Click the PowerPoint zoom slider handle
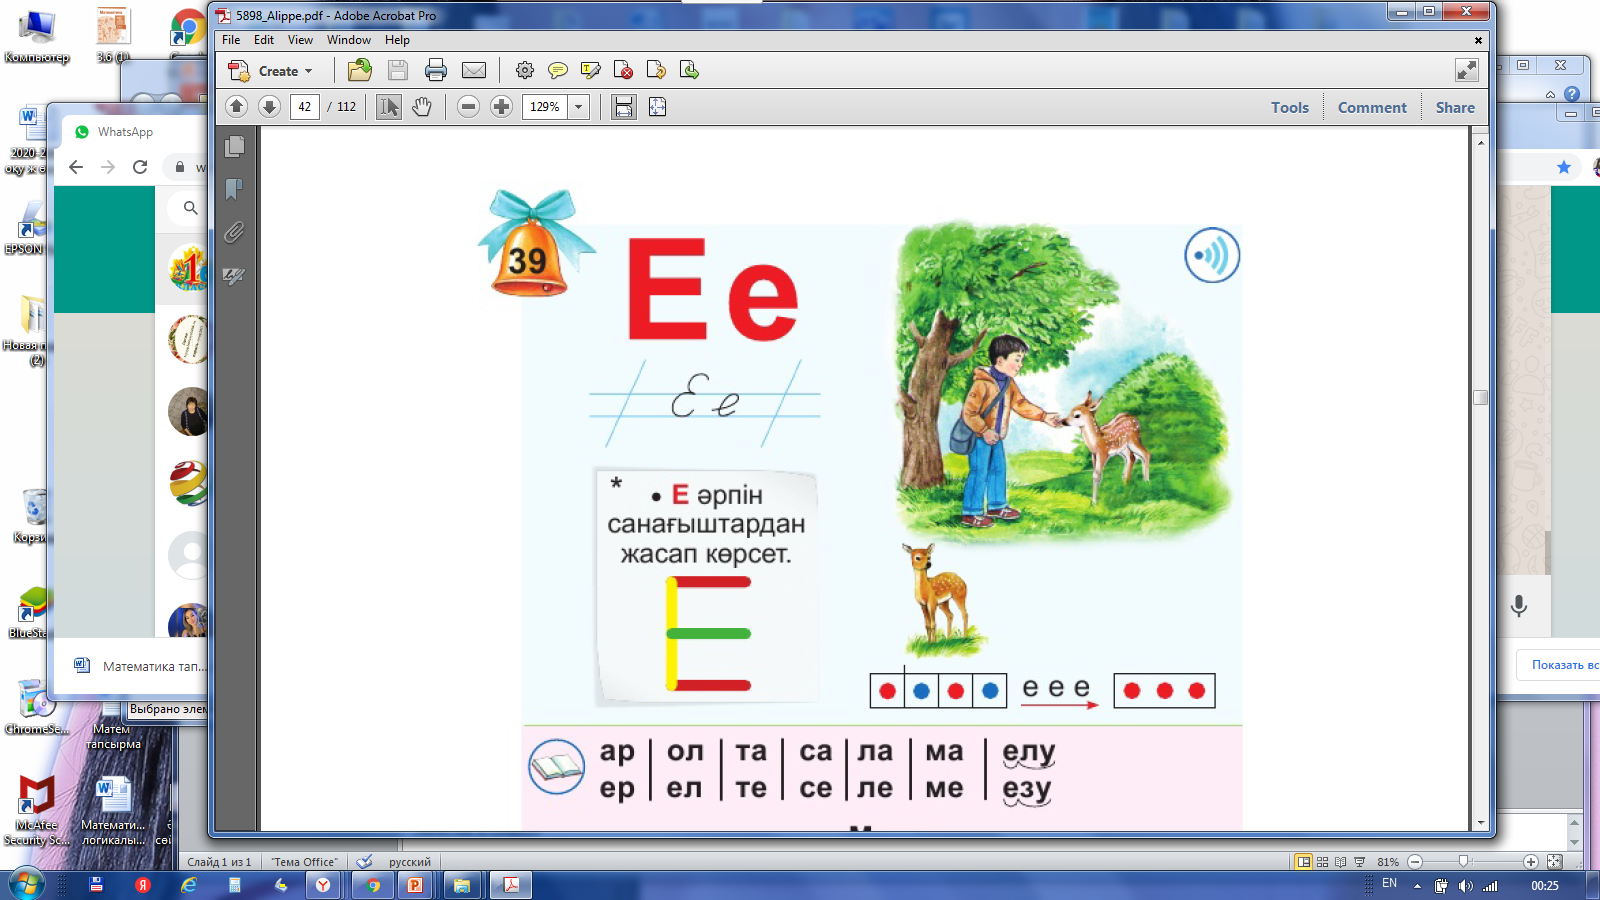Image resolution: width=1600 pixels, height=900 pixels. click(1464, 861)
